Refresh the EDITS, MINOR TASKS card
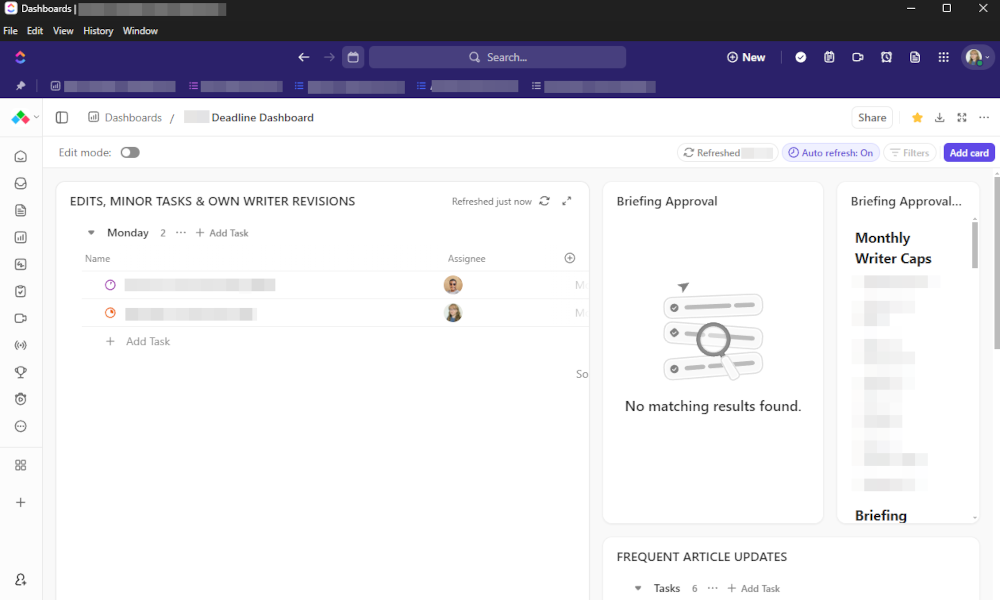 point(545,201)
